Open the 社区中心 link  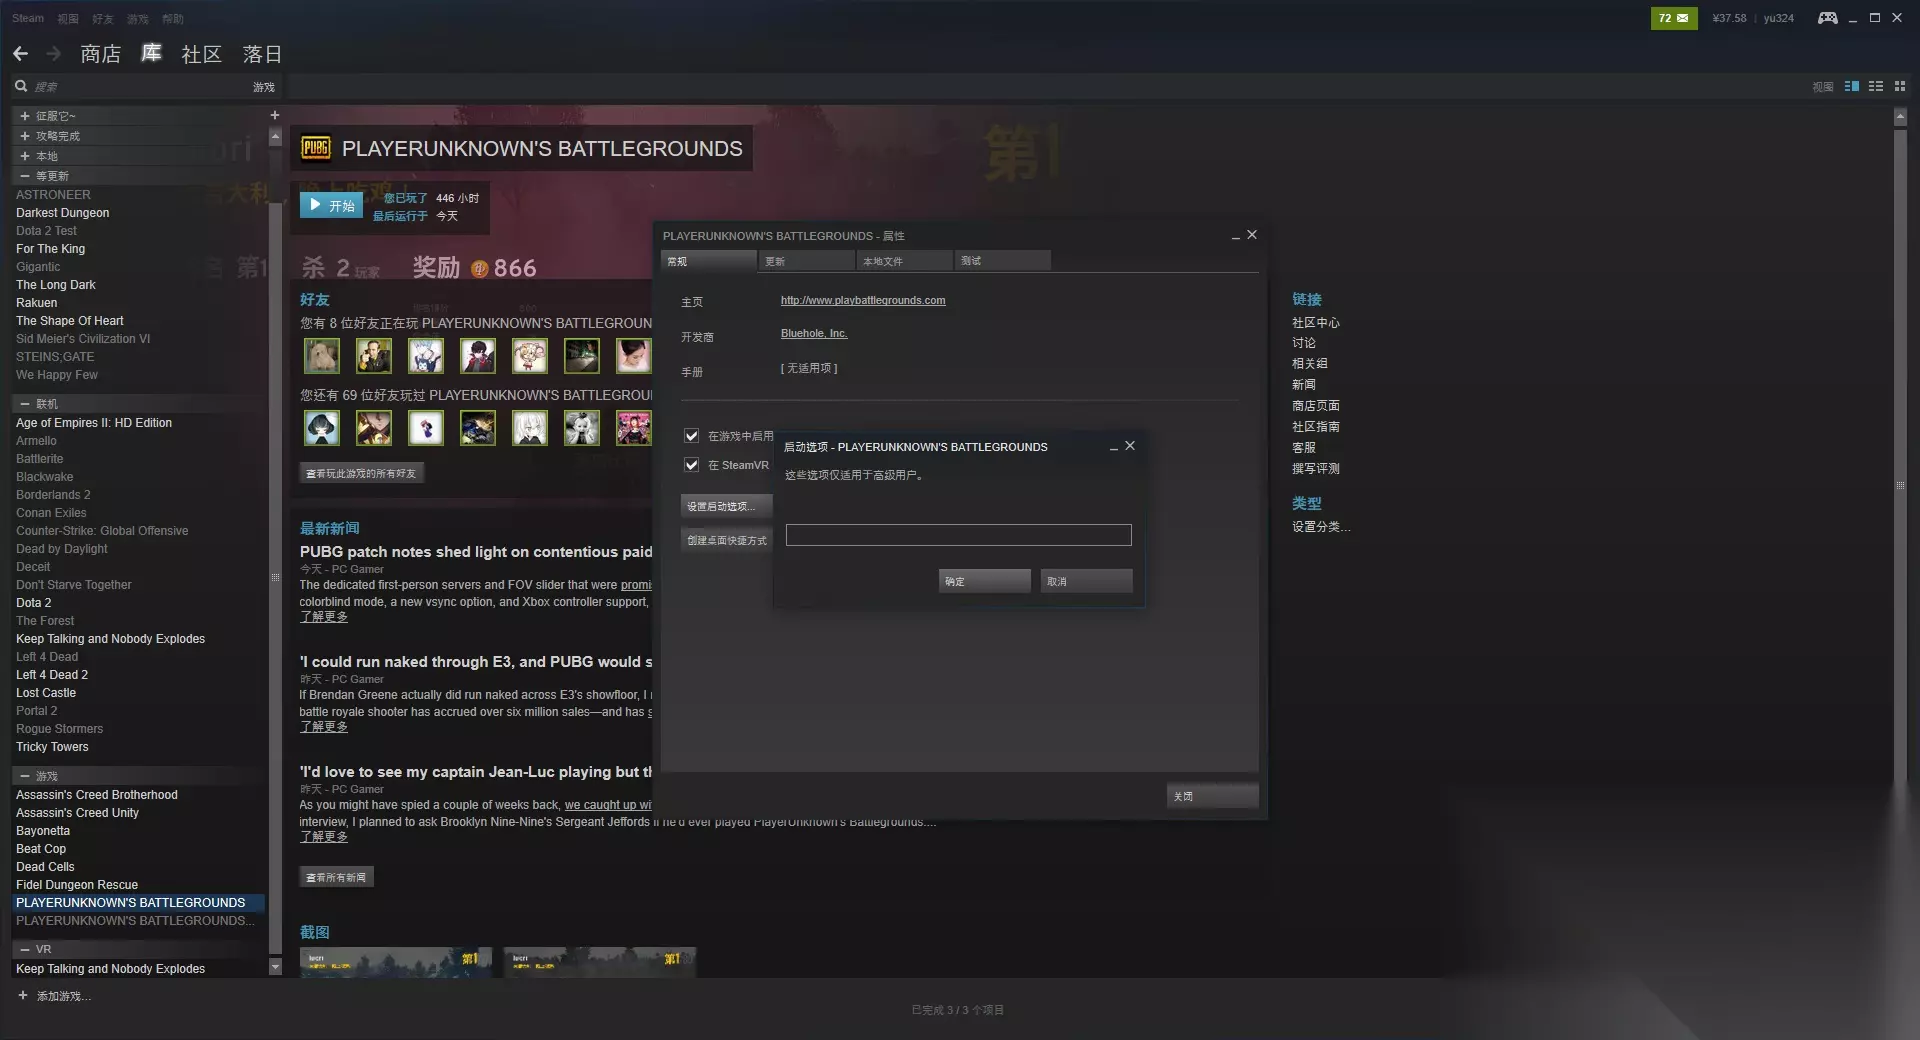tap(1316, 323)
